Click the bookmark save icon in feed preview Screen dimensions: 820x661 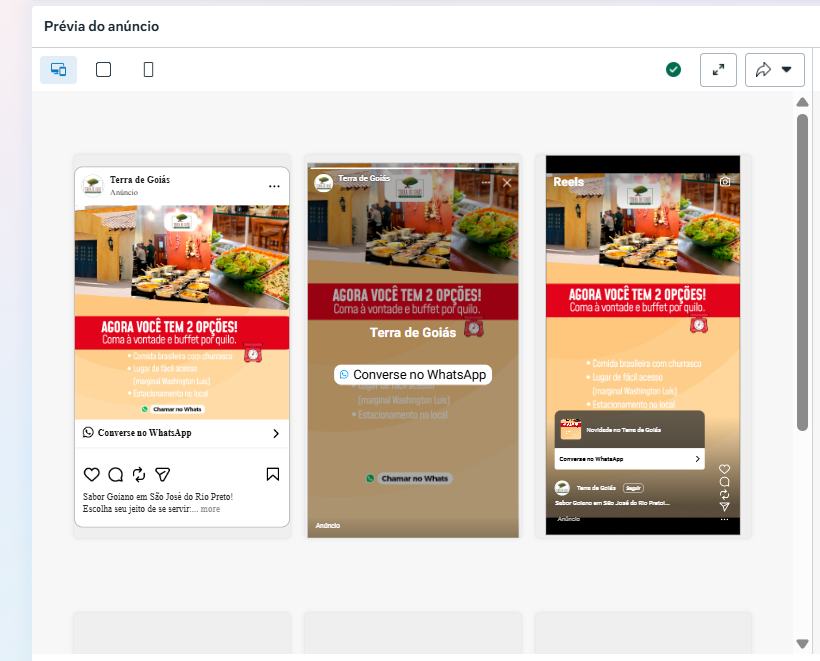click(272, 474)
